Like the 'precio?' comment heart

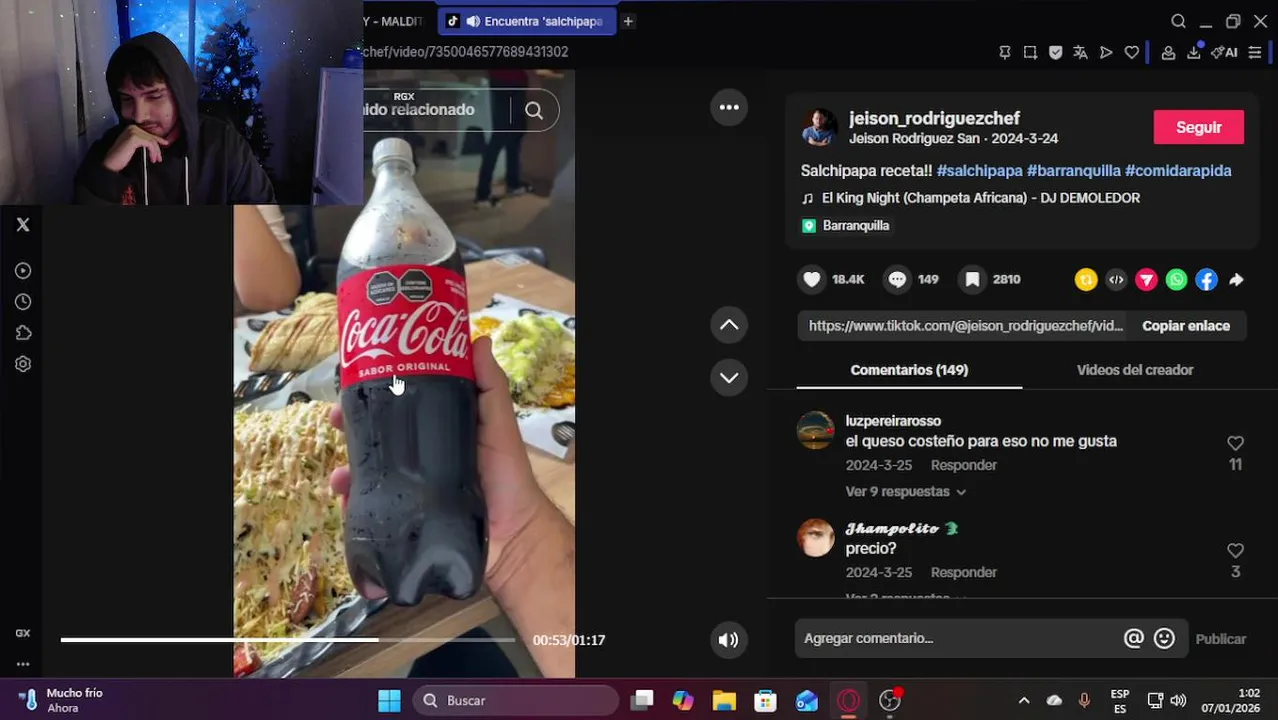coord(1235,551)
